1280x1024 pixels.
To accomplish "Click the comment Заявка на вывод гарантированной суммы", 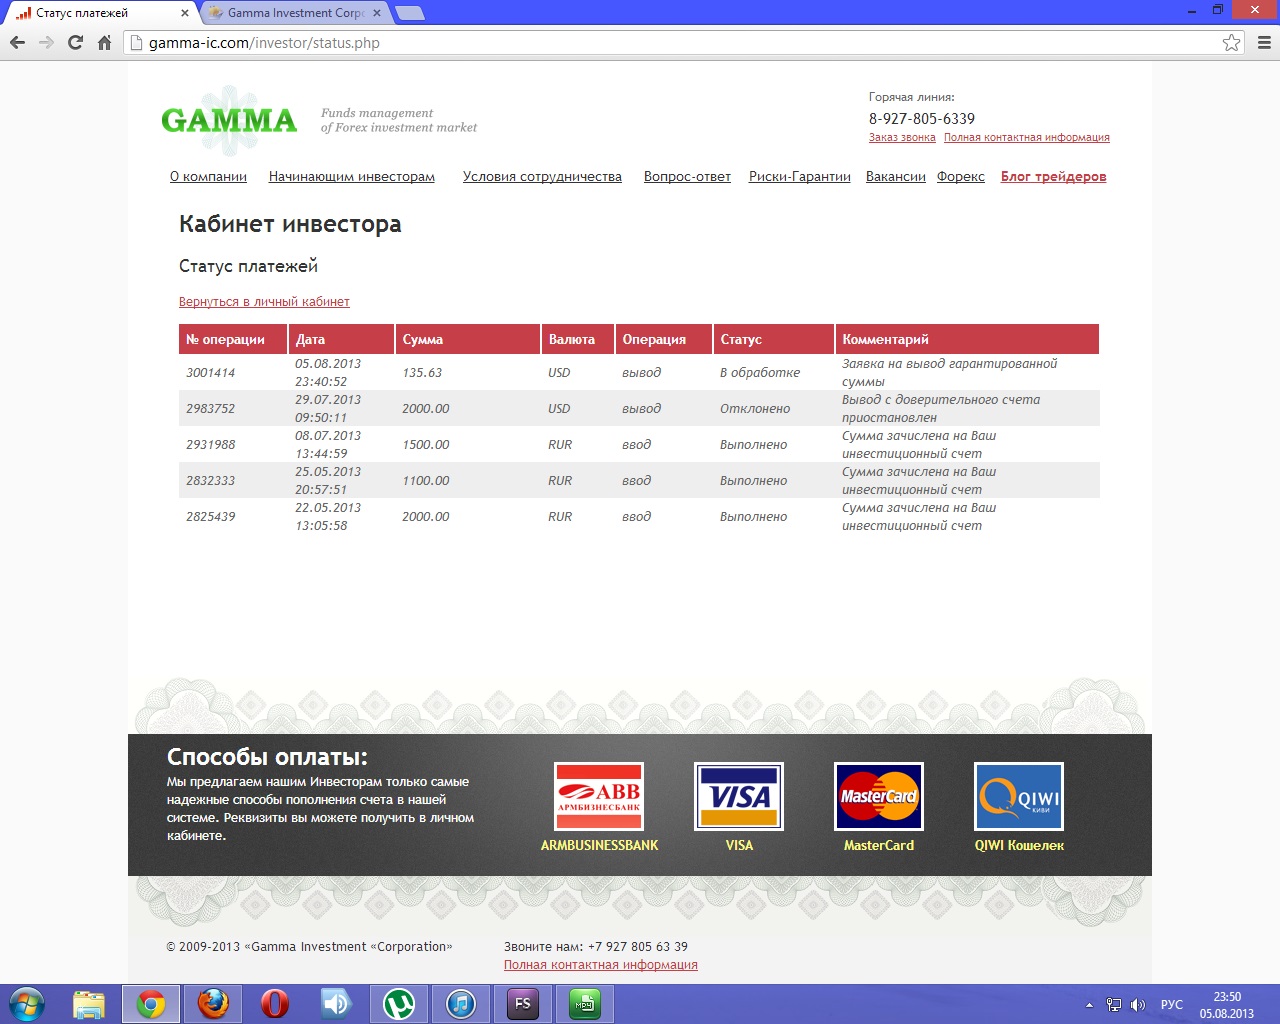I will [x=950, y=373].
